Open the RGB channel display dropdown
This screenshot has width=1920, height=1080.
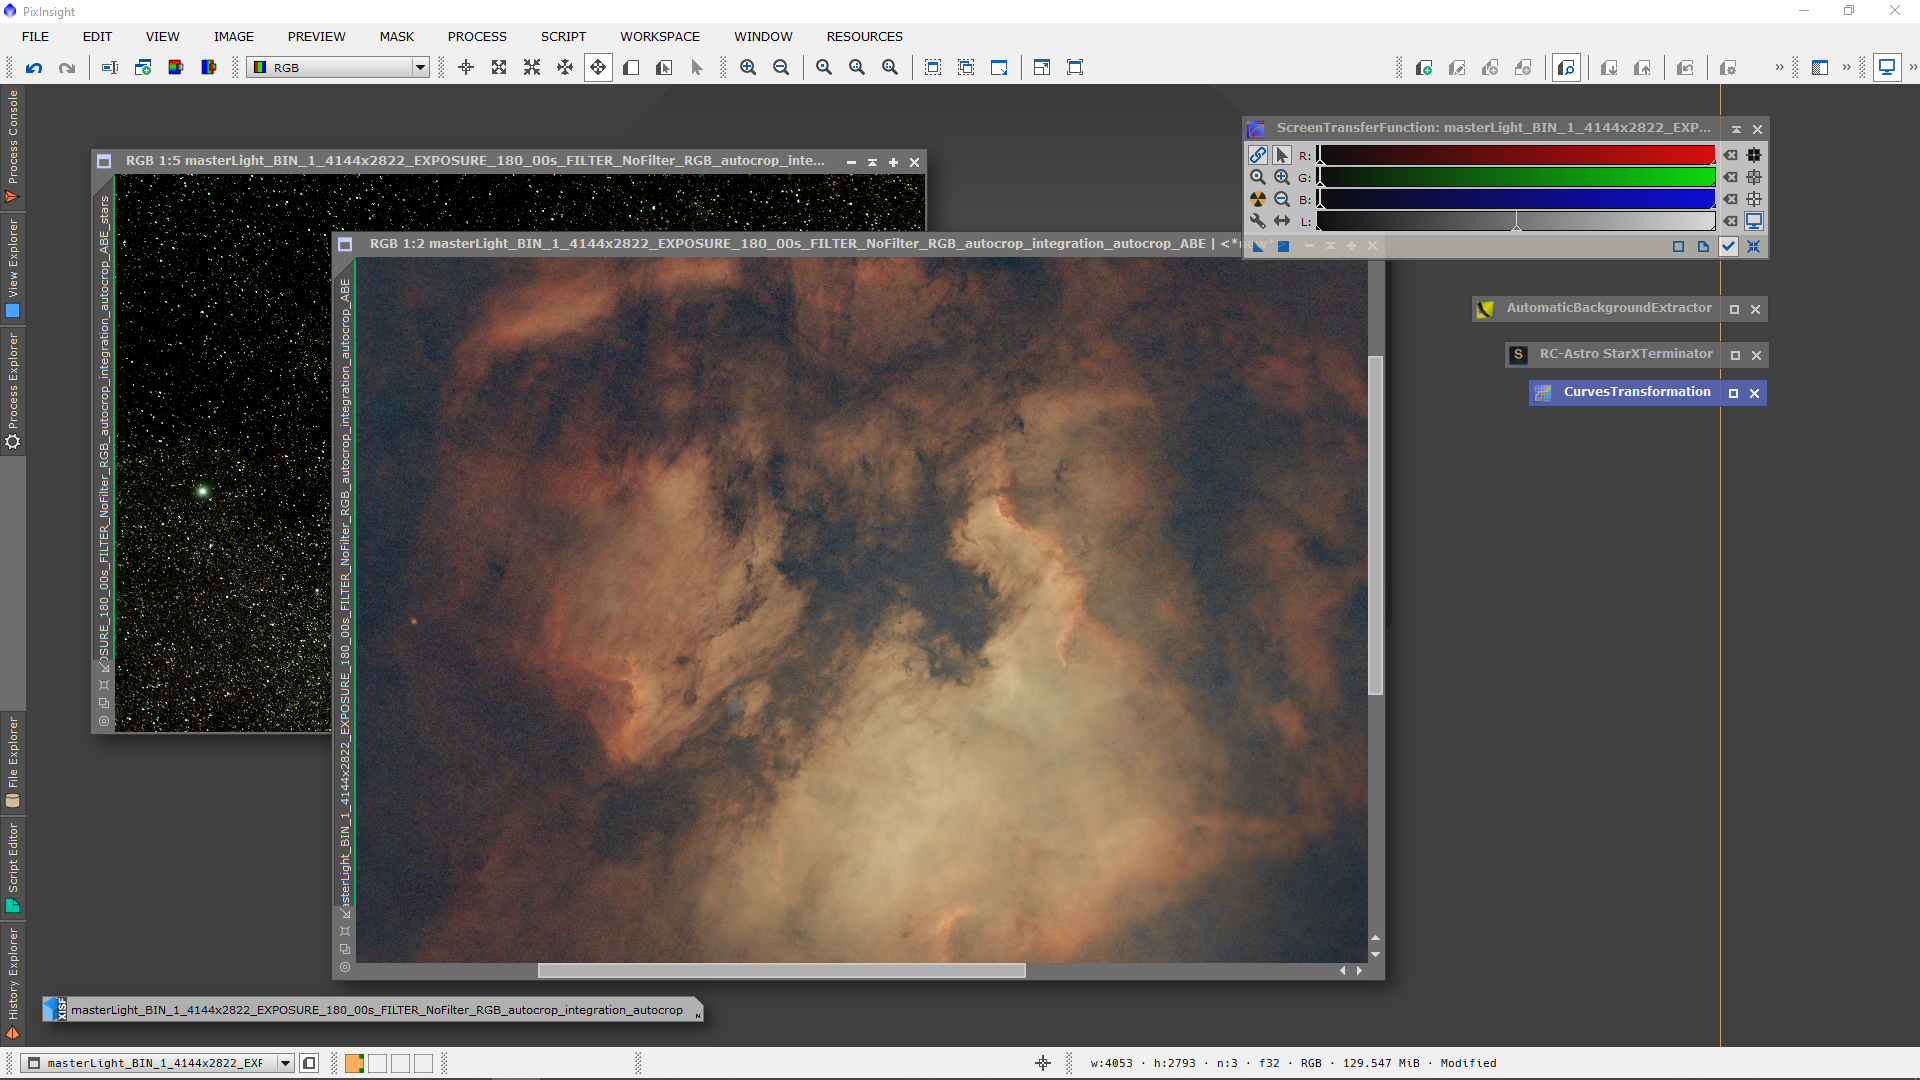(x=420, y=67)
